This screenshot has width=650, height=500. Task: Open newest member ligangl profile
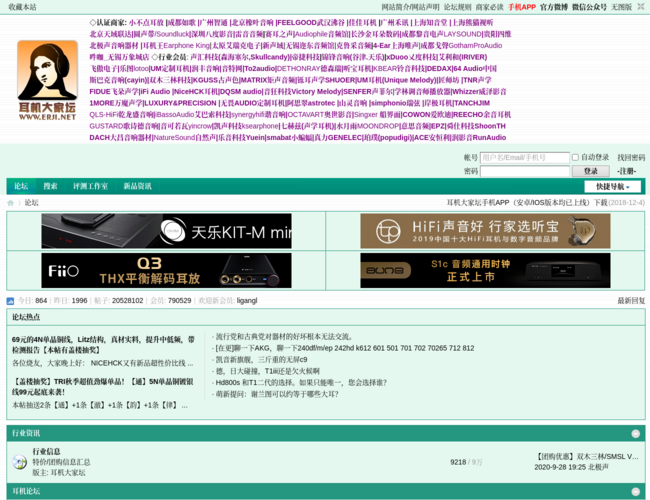click(247, 301)
